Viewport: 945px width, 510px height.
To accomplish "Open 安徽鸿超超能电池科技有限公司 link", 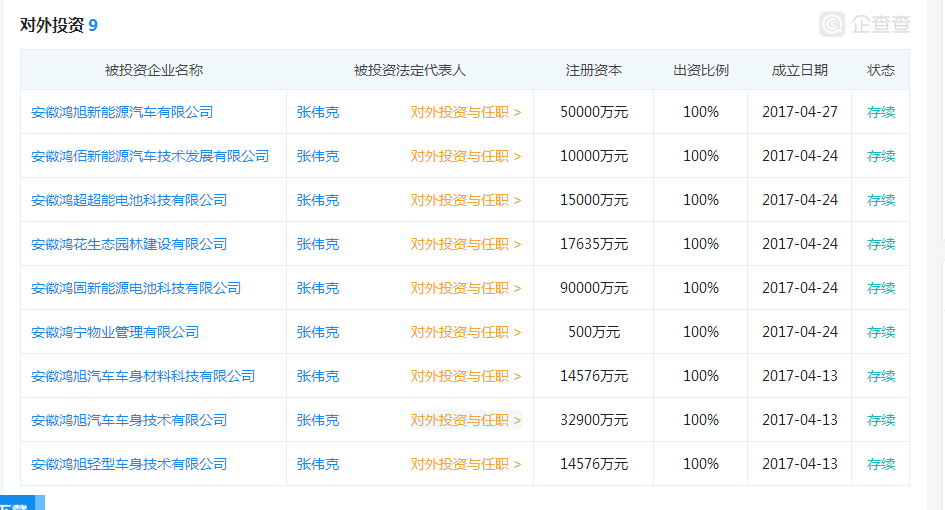I will (129, 200).
